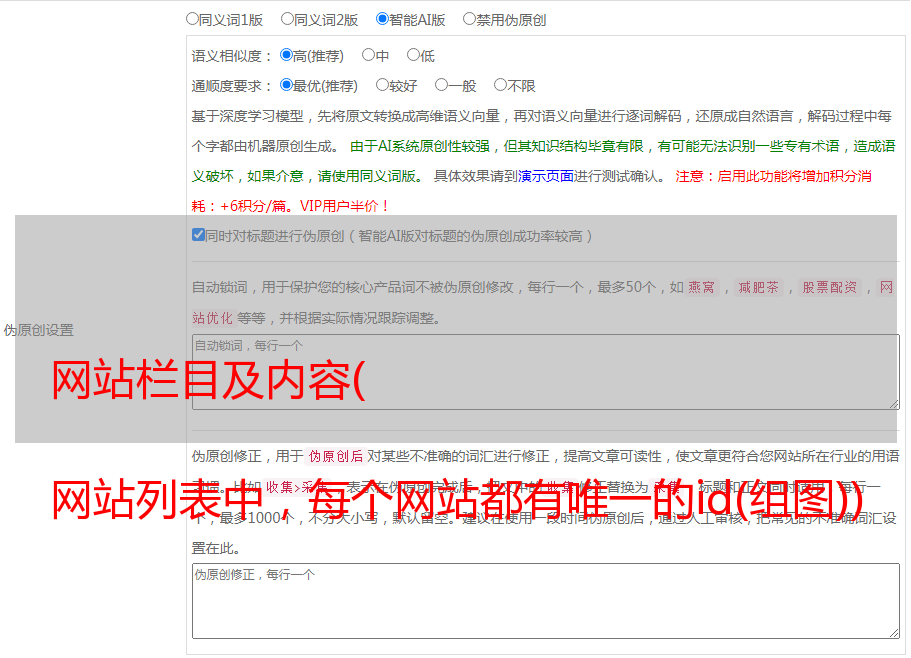Set 通顺度要求 to 一般
911x658 pixels.
pos(442,85)
